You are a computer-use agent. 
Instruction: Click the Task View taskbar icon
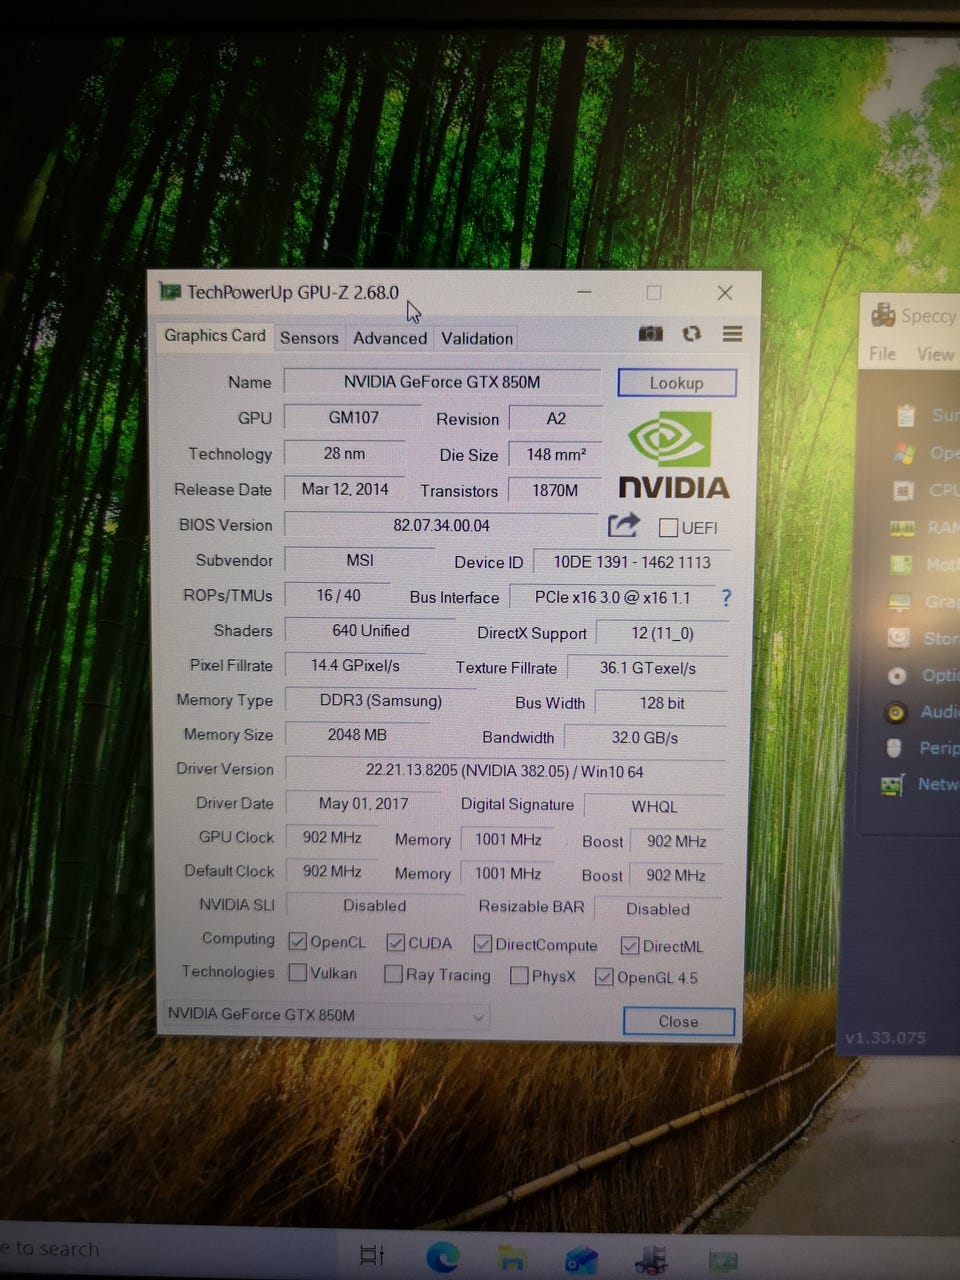tap(372, 1255)
